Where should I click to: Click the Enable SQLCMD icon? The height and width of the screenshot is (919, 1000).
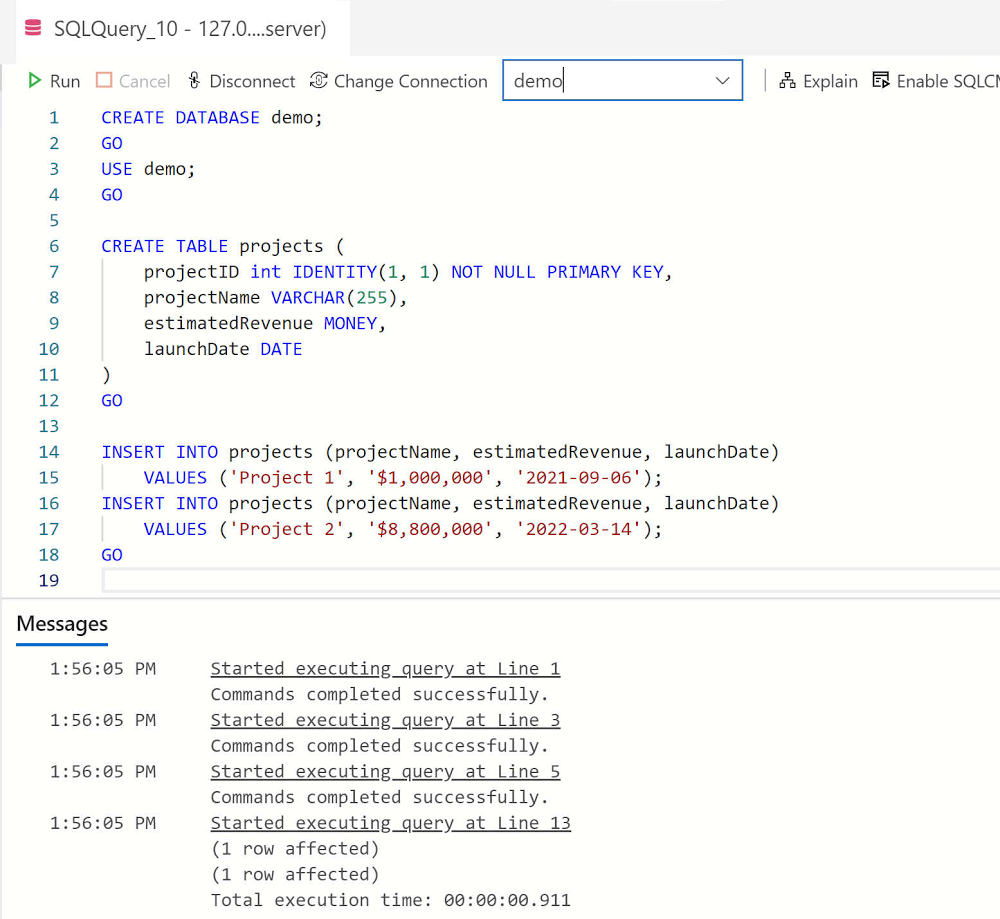[x=881, y=81]
